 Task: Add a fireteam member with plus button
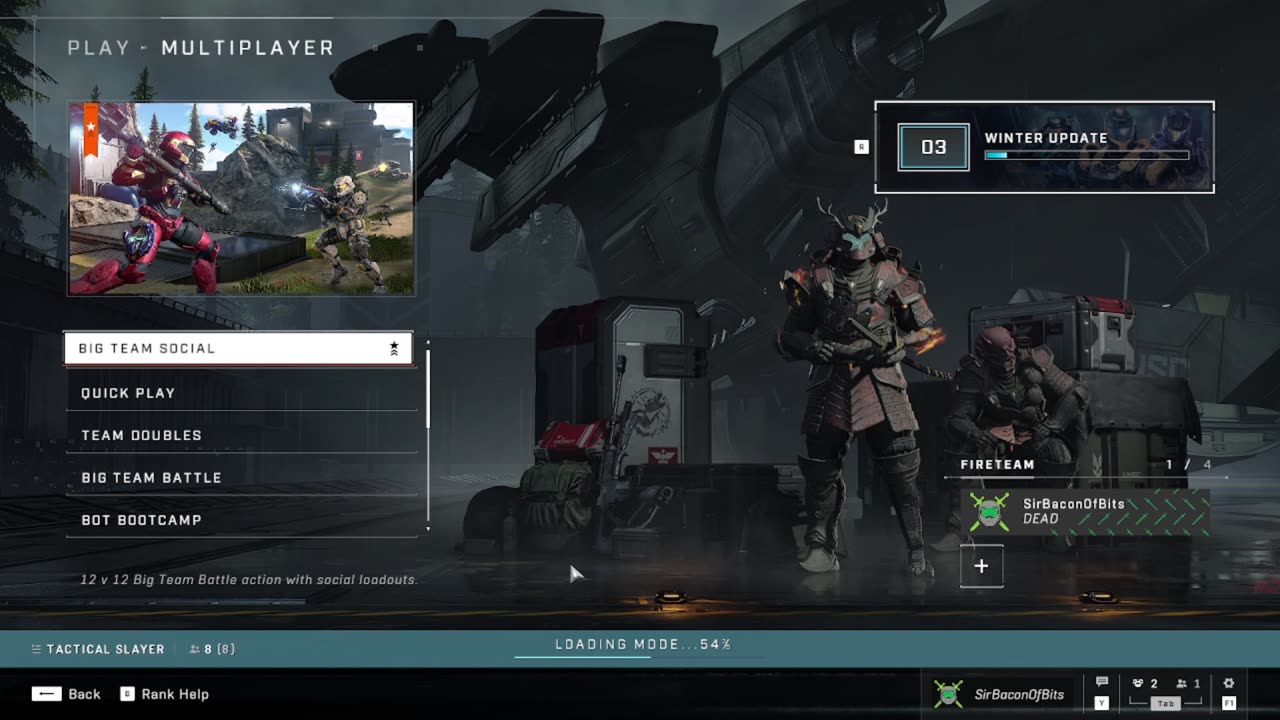click(981, 566)
